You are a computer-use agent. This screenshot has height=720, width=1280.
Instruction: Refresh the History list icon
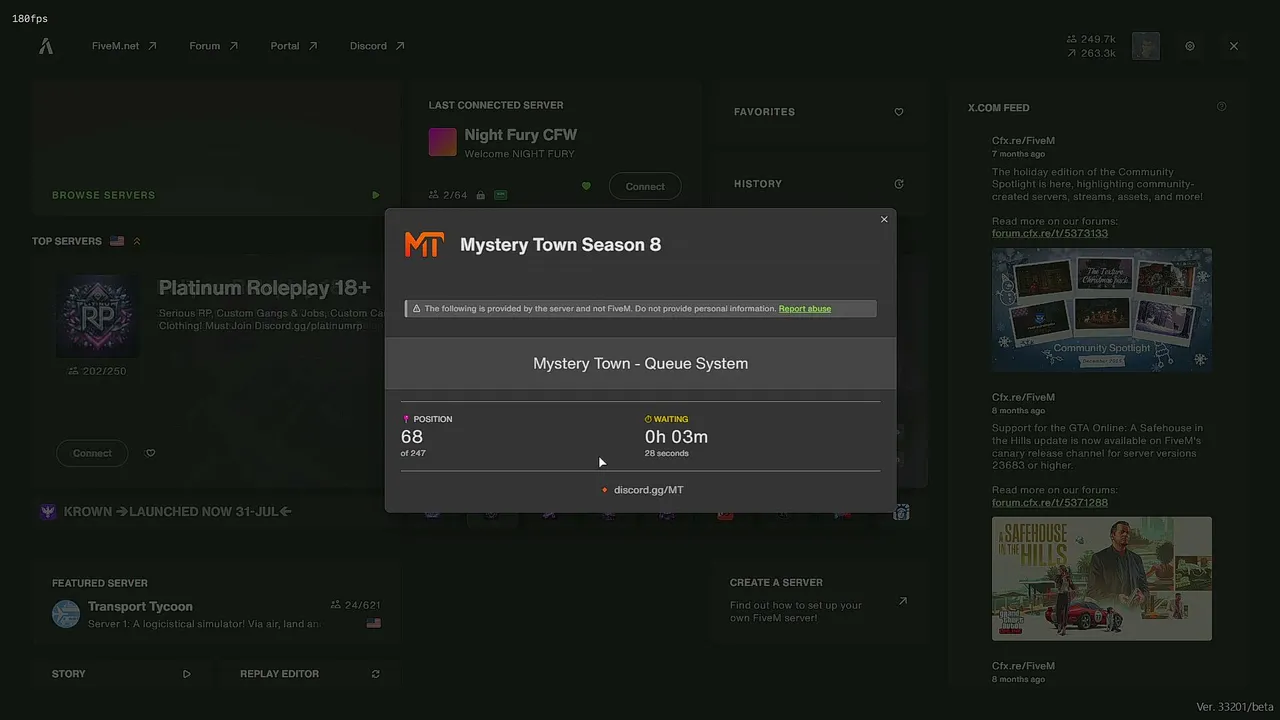click(899, 184)
